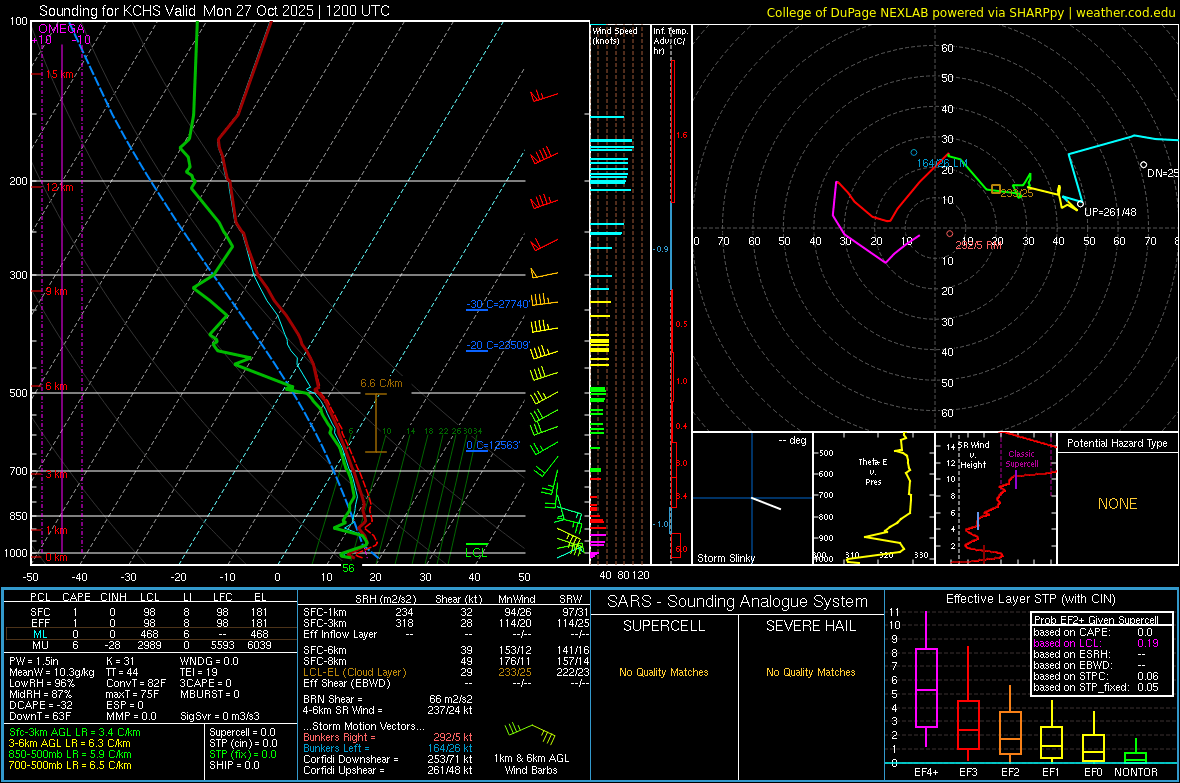Click the Potential Hazard Type heading
This screenshot has height=783, width=1180.
[x=1117, y=443]
